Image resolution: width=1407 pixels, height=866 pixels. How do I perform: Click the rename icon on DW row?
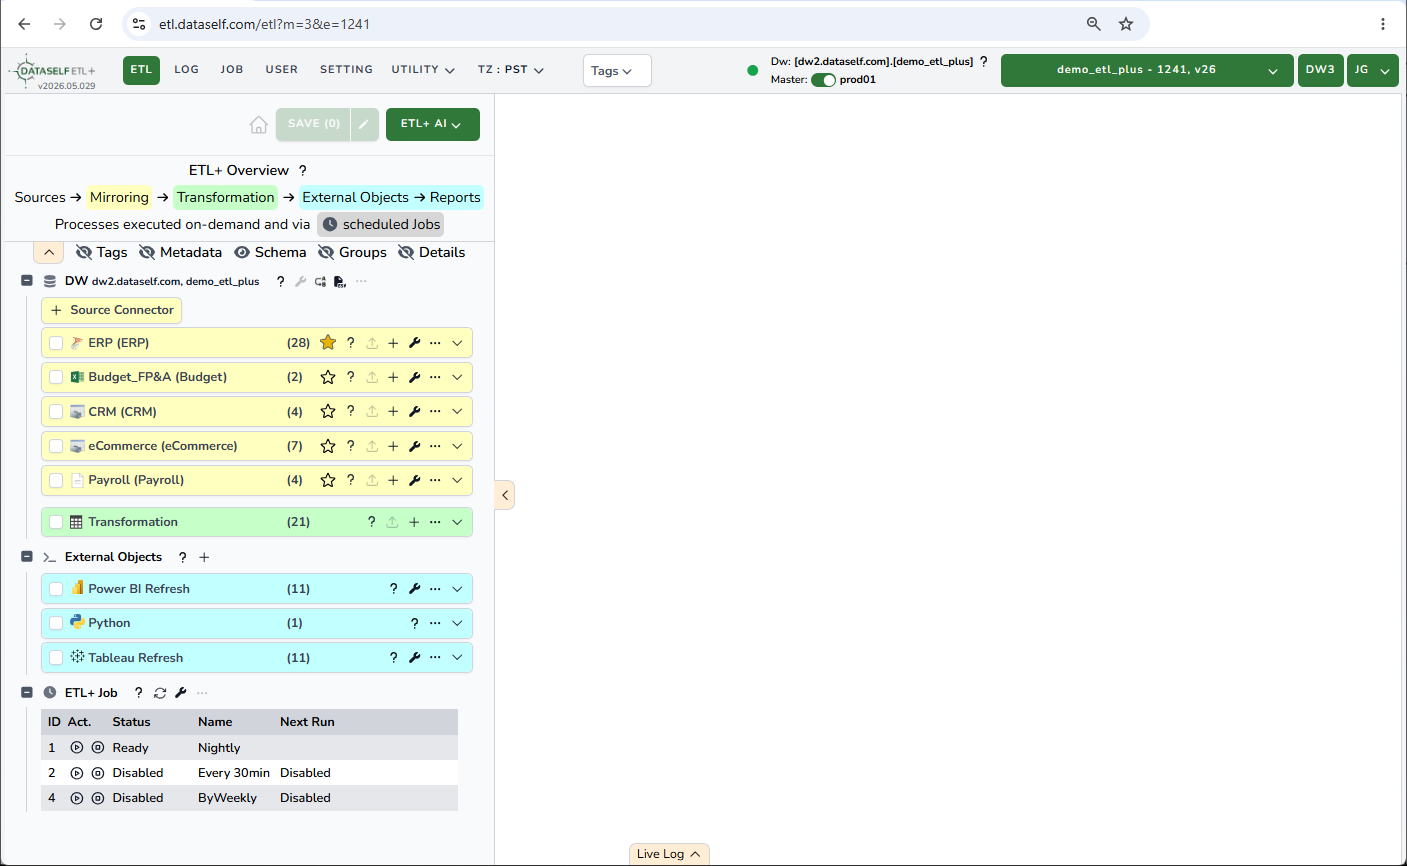click(x=320, y=282)
